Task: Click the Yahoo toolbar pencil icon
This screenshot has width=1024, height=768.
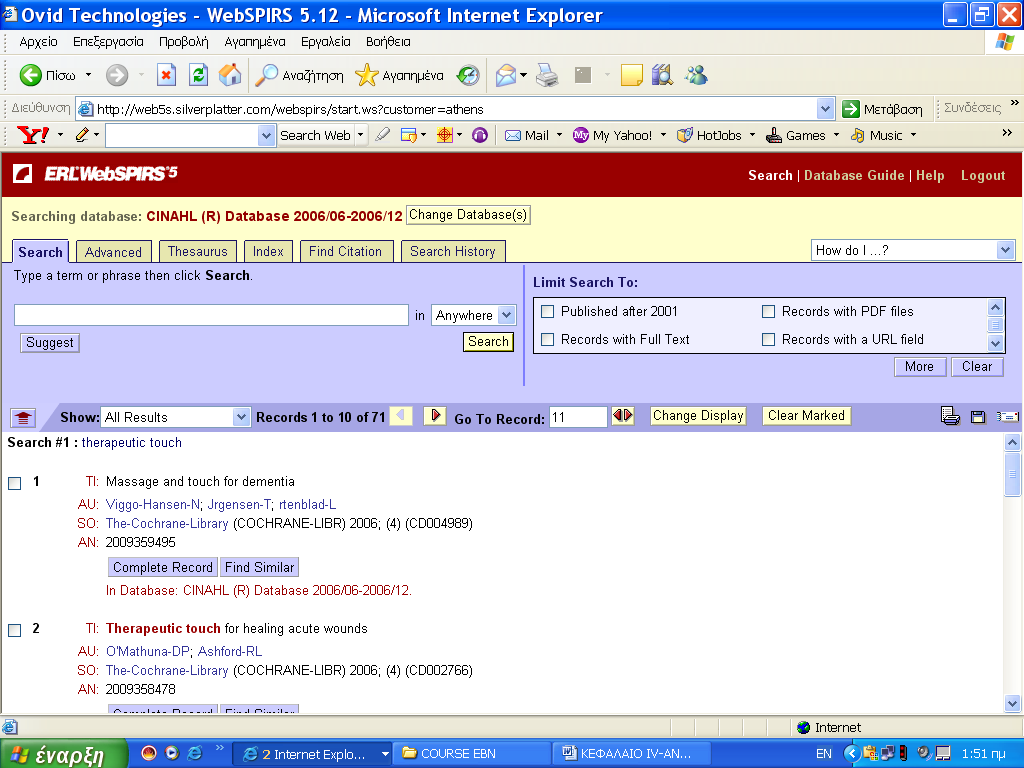Action: click(x=82, y=135)
